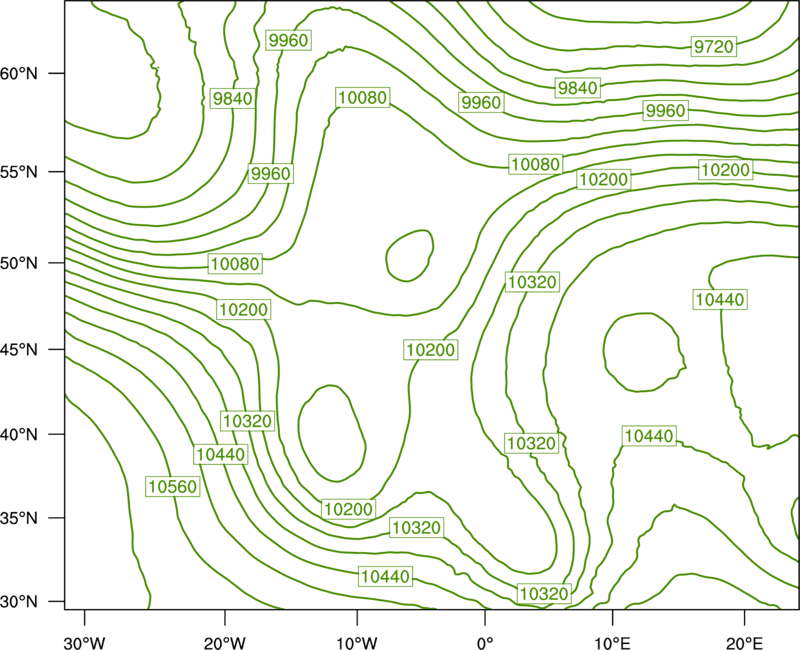The width and height of the screenshot is (800, 650).
Task: Click the 10440 label nearest 20°E longitude
Action: click(x=720, y=299)
